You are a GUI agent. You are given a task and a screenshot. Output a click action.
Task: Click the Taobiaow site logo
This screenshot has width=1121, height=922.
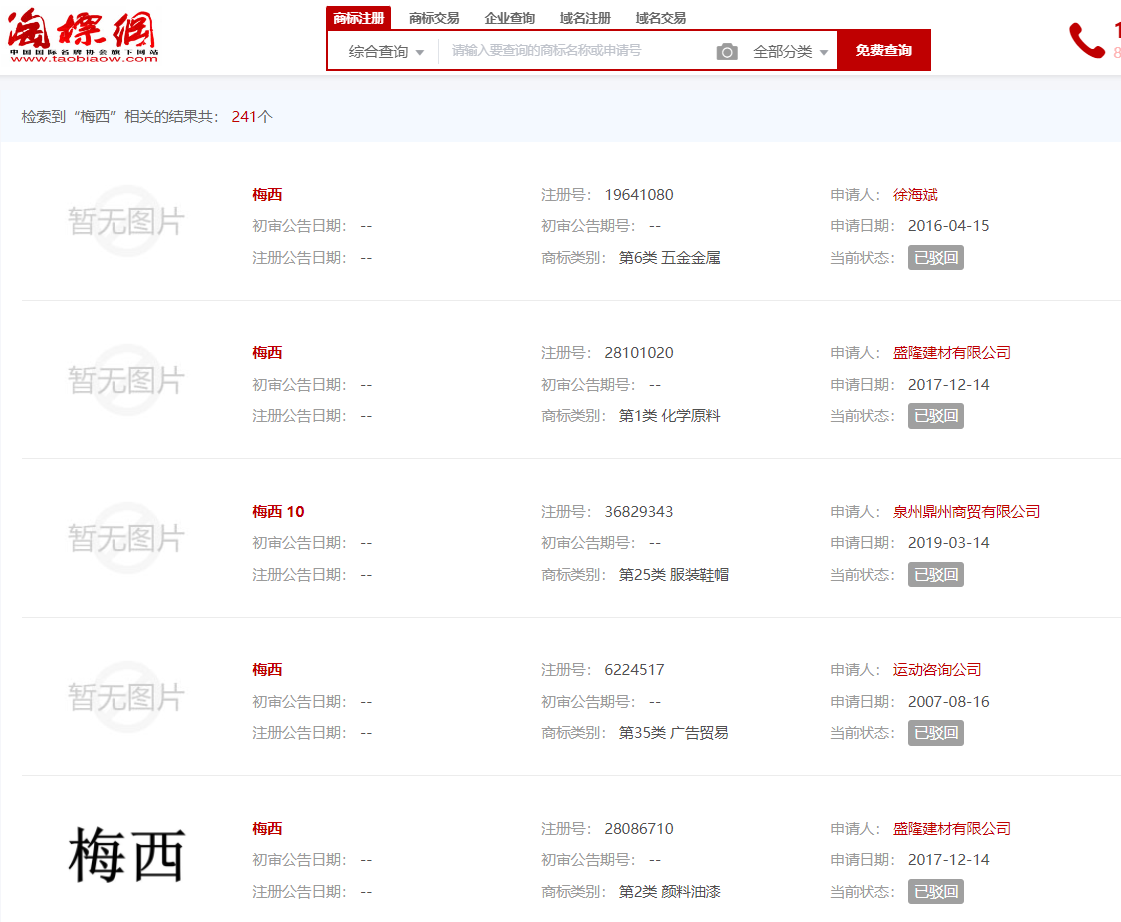click(83, 36)
